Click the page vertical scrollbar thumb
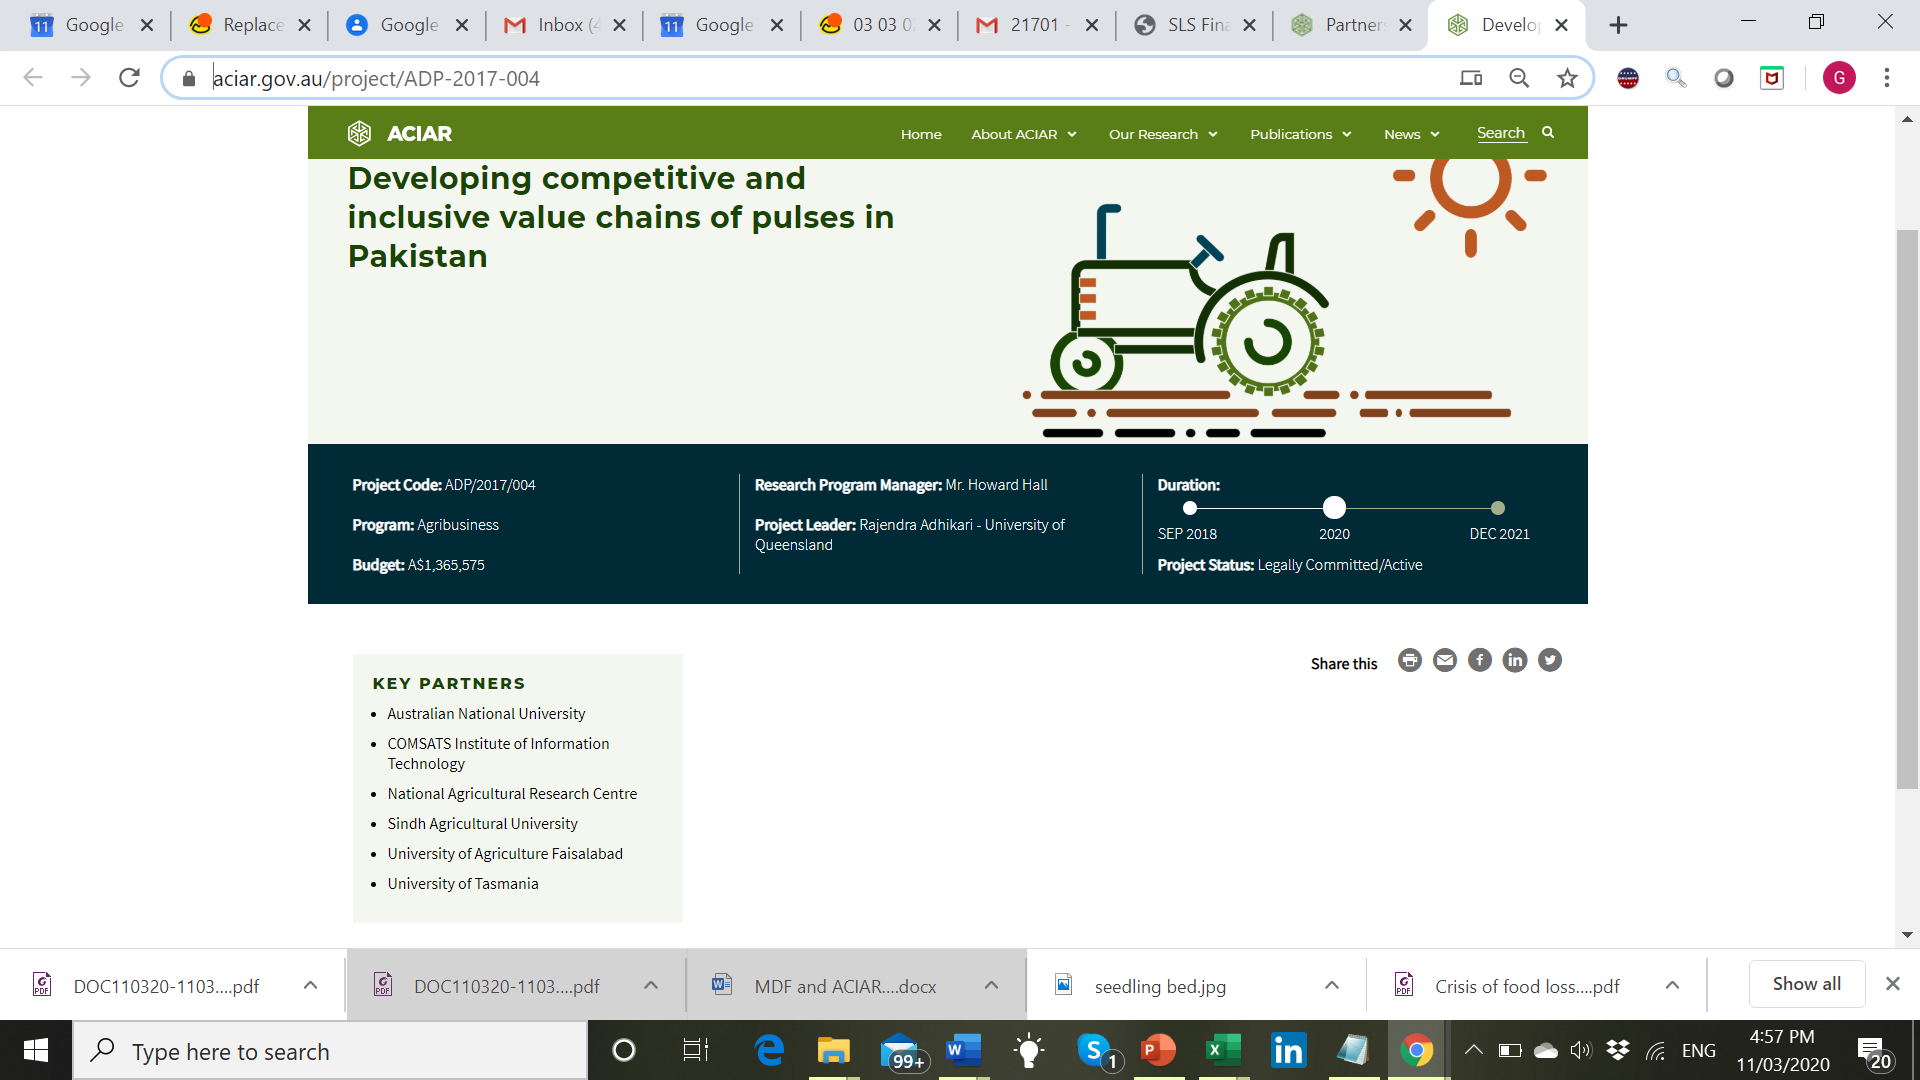Screen dimensions: 1920x1080 pyautogui.click(x=1908, y=510)
